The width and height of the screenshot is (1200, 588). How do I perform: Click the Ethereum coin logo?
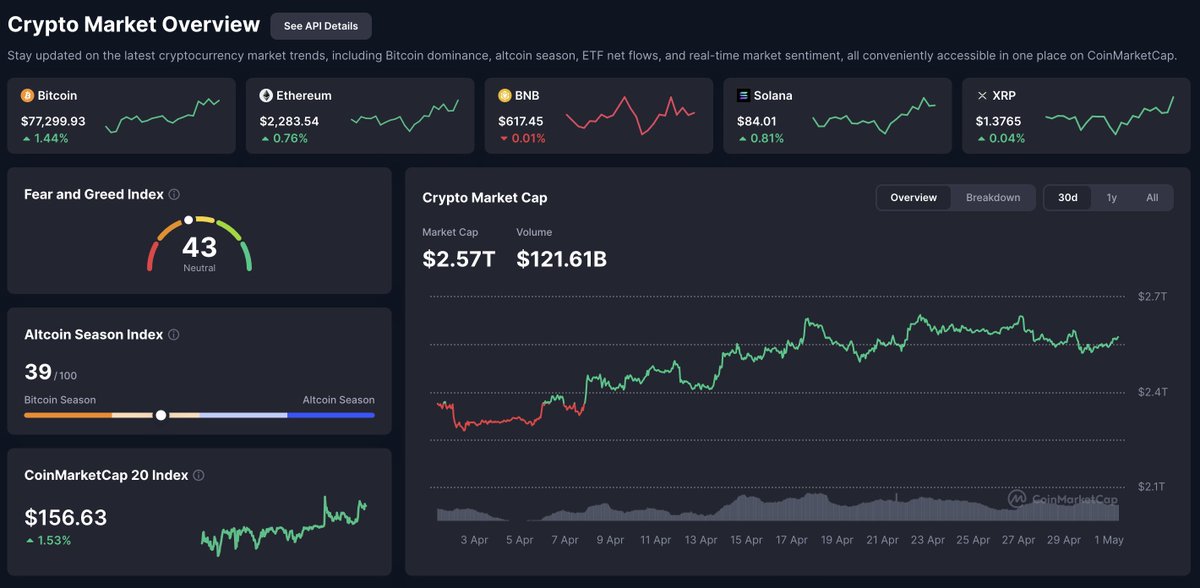[x=266, y=96]
